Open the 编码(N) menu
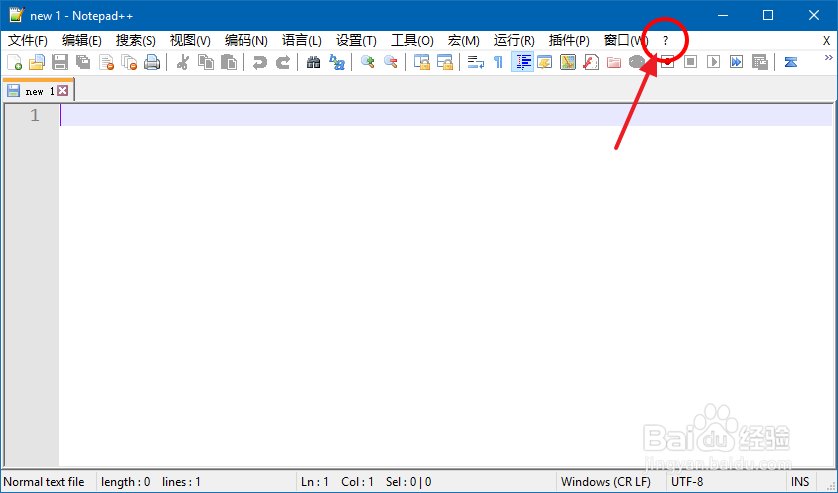 (x=246, y=41)
